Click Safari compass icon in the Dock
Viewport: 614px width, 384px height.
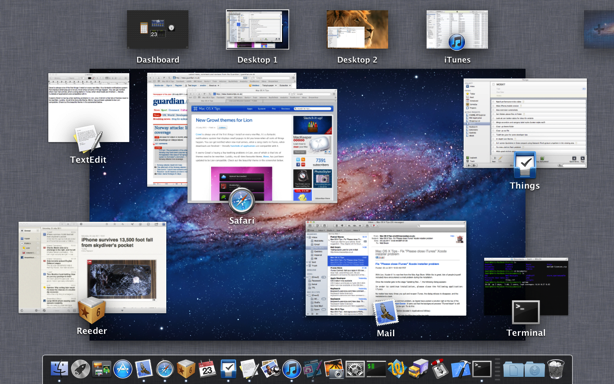click(165, 369)
